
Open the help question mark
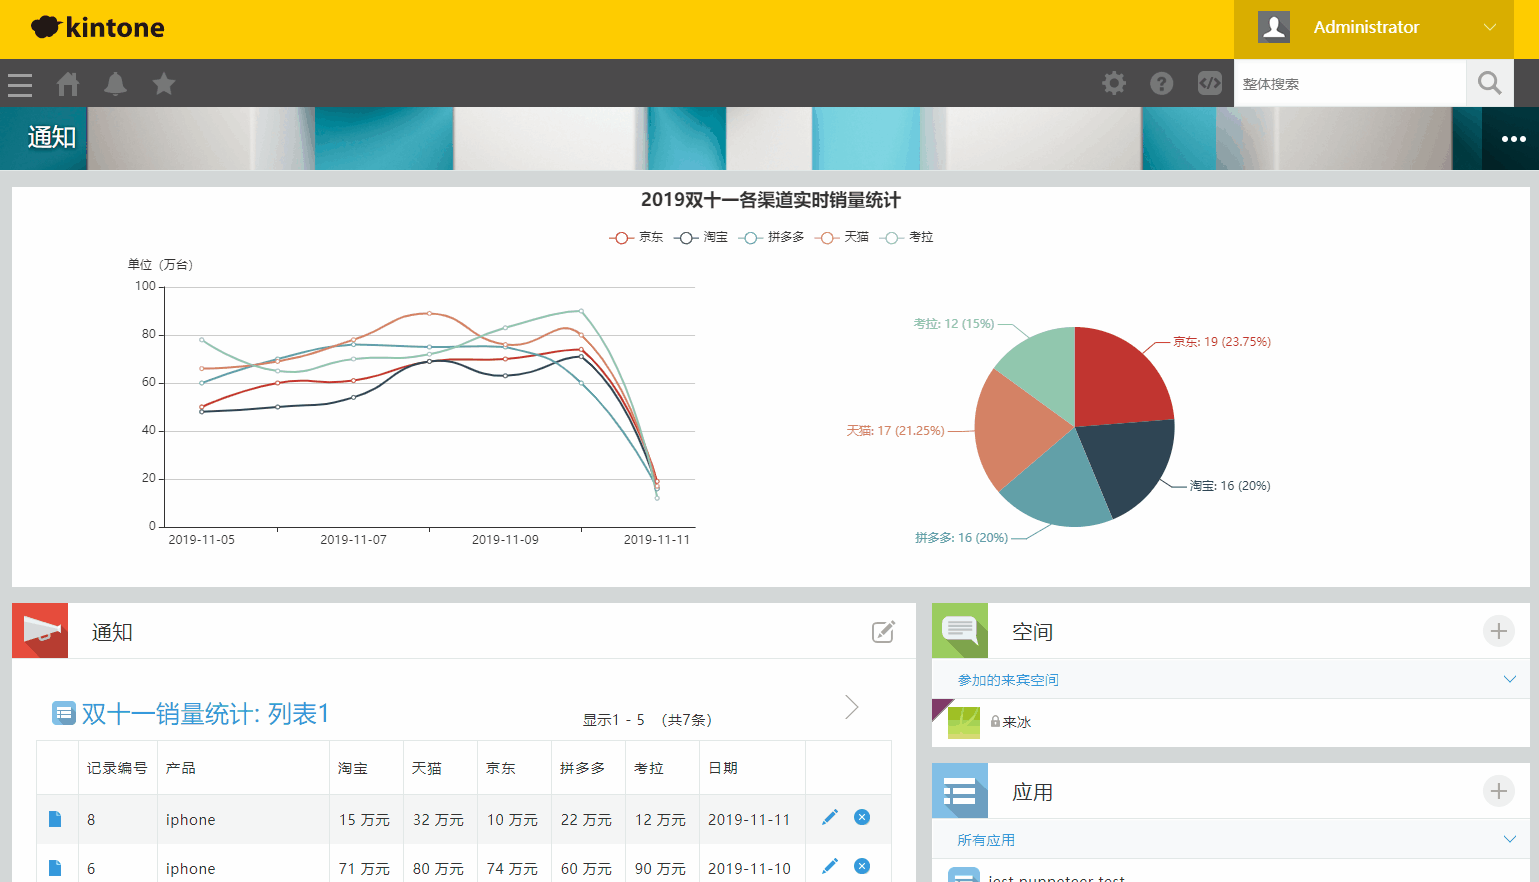click(x=1162, y=84)
